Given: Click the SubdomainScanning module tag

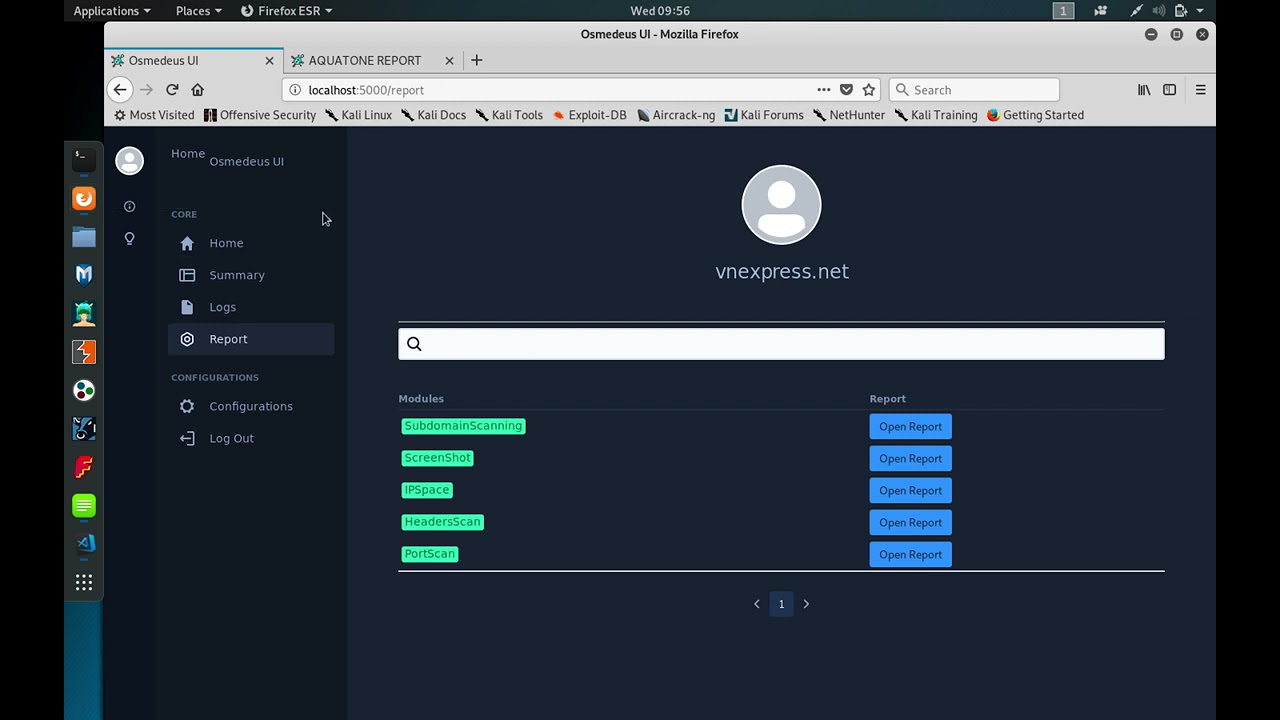Looking at the screenshot, I should (x=463, y=426).
